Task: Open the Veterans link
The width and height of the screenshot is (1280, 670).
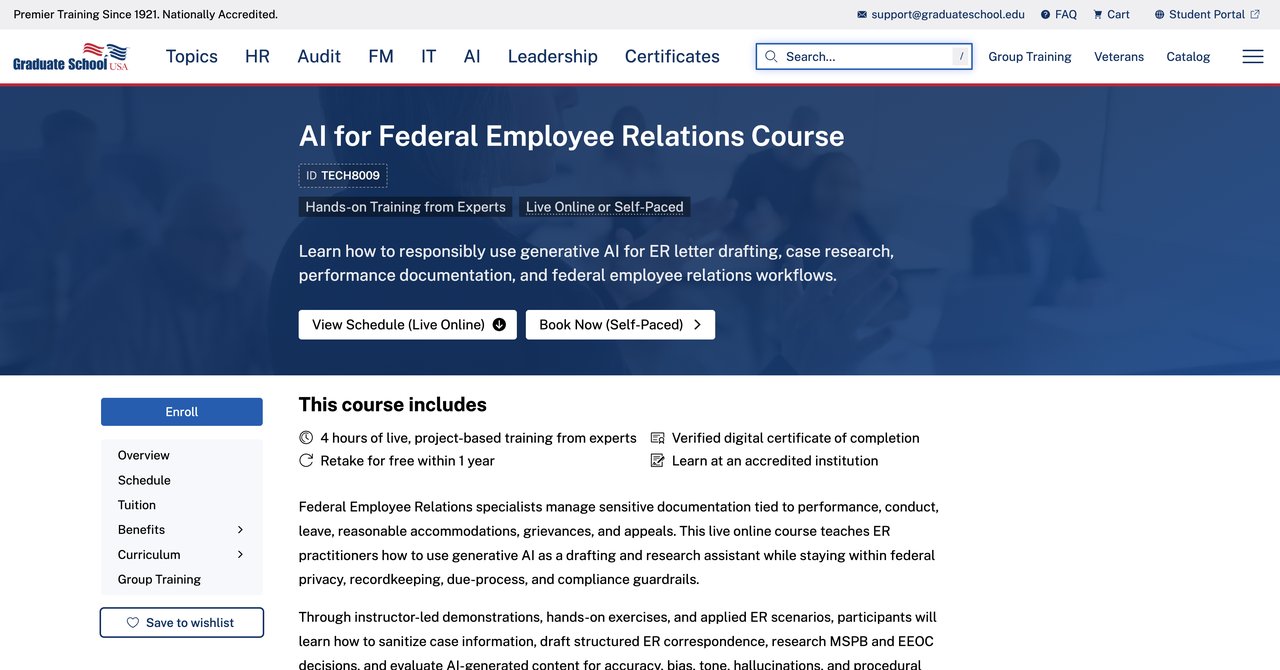Action: pos(1119,57)
